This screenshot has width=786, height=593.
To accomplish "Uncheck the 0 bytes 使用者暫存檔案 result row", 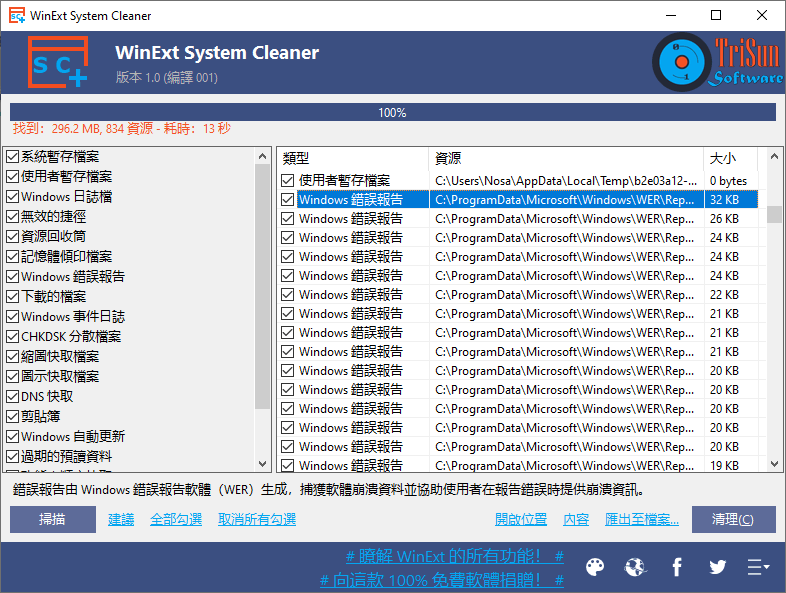I will (287, 180).
